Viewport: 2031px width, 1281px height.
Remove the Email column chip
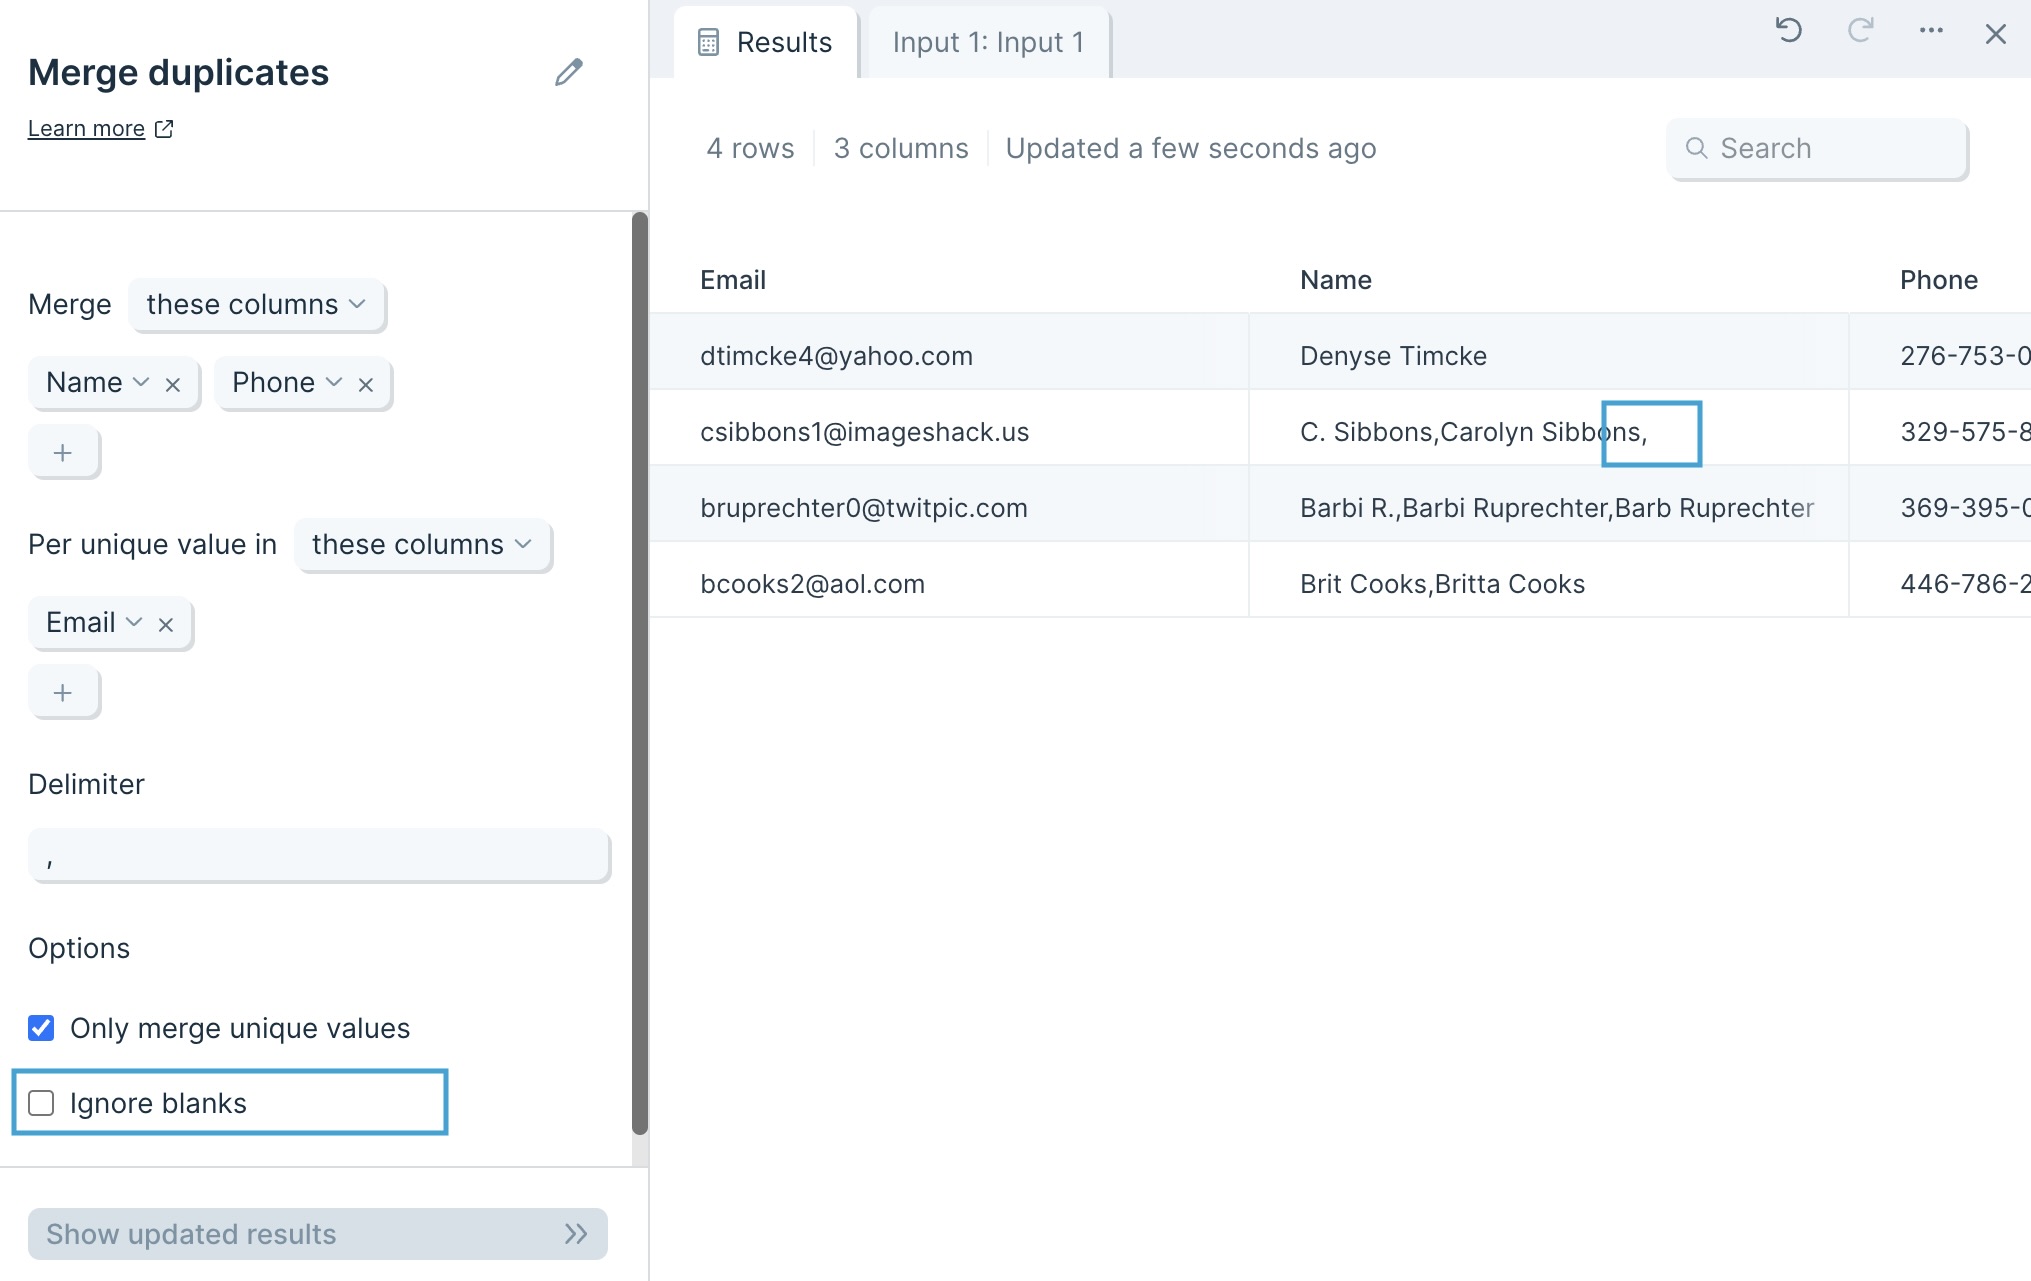point(166,625)
